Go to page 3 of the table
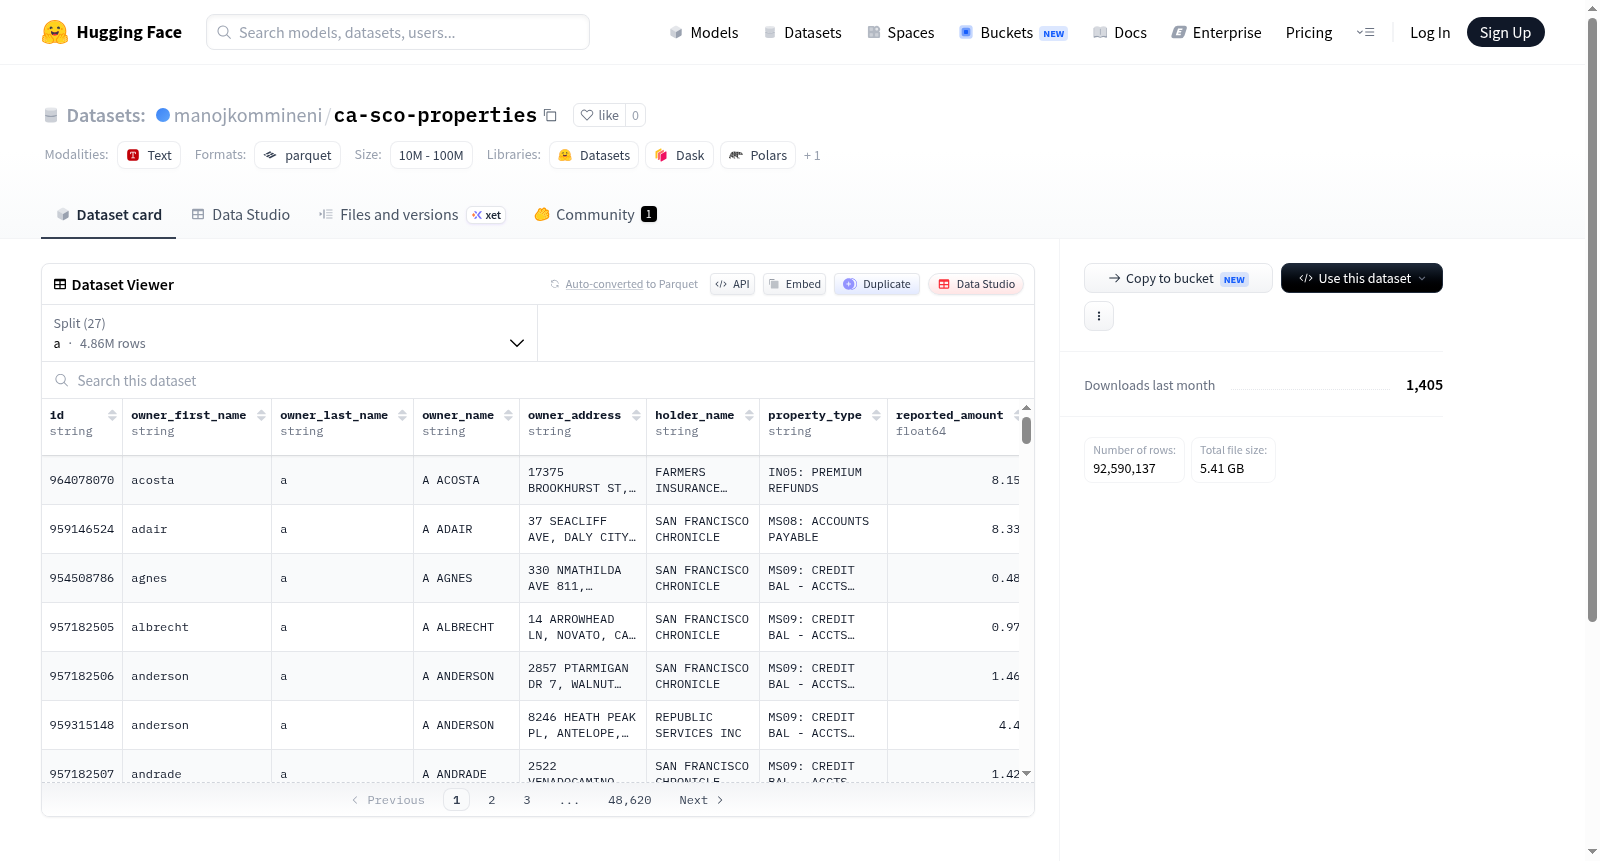The height and width of the screenshot is (861, 1600). 527,800
